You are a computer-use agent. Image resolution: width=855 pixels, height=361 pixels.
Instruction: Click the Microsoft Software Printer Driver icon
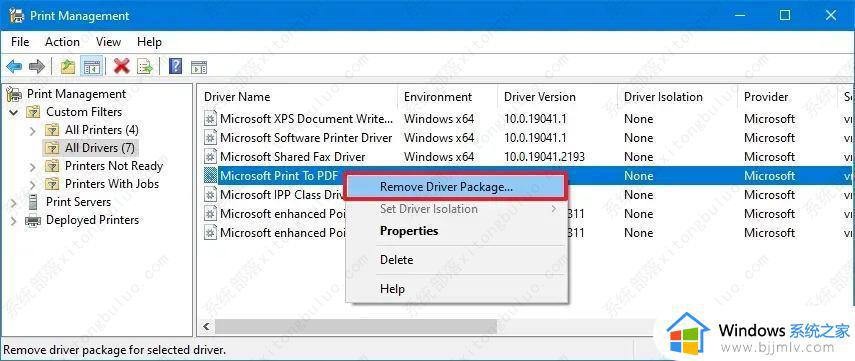(210, 138)
